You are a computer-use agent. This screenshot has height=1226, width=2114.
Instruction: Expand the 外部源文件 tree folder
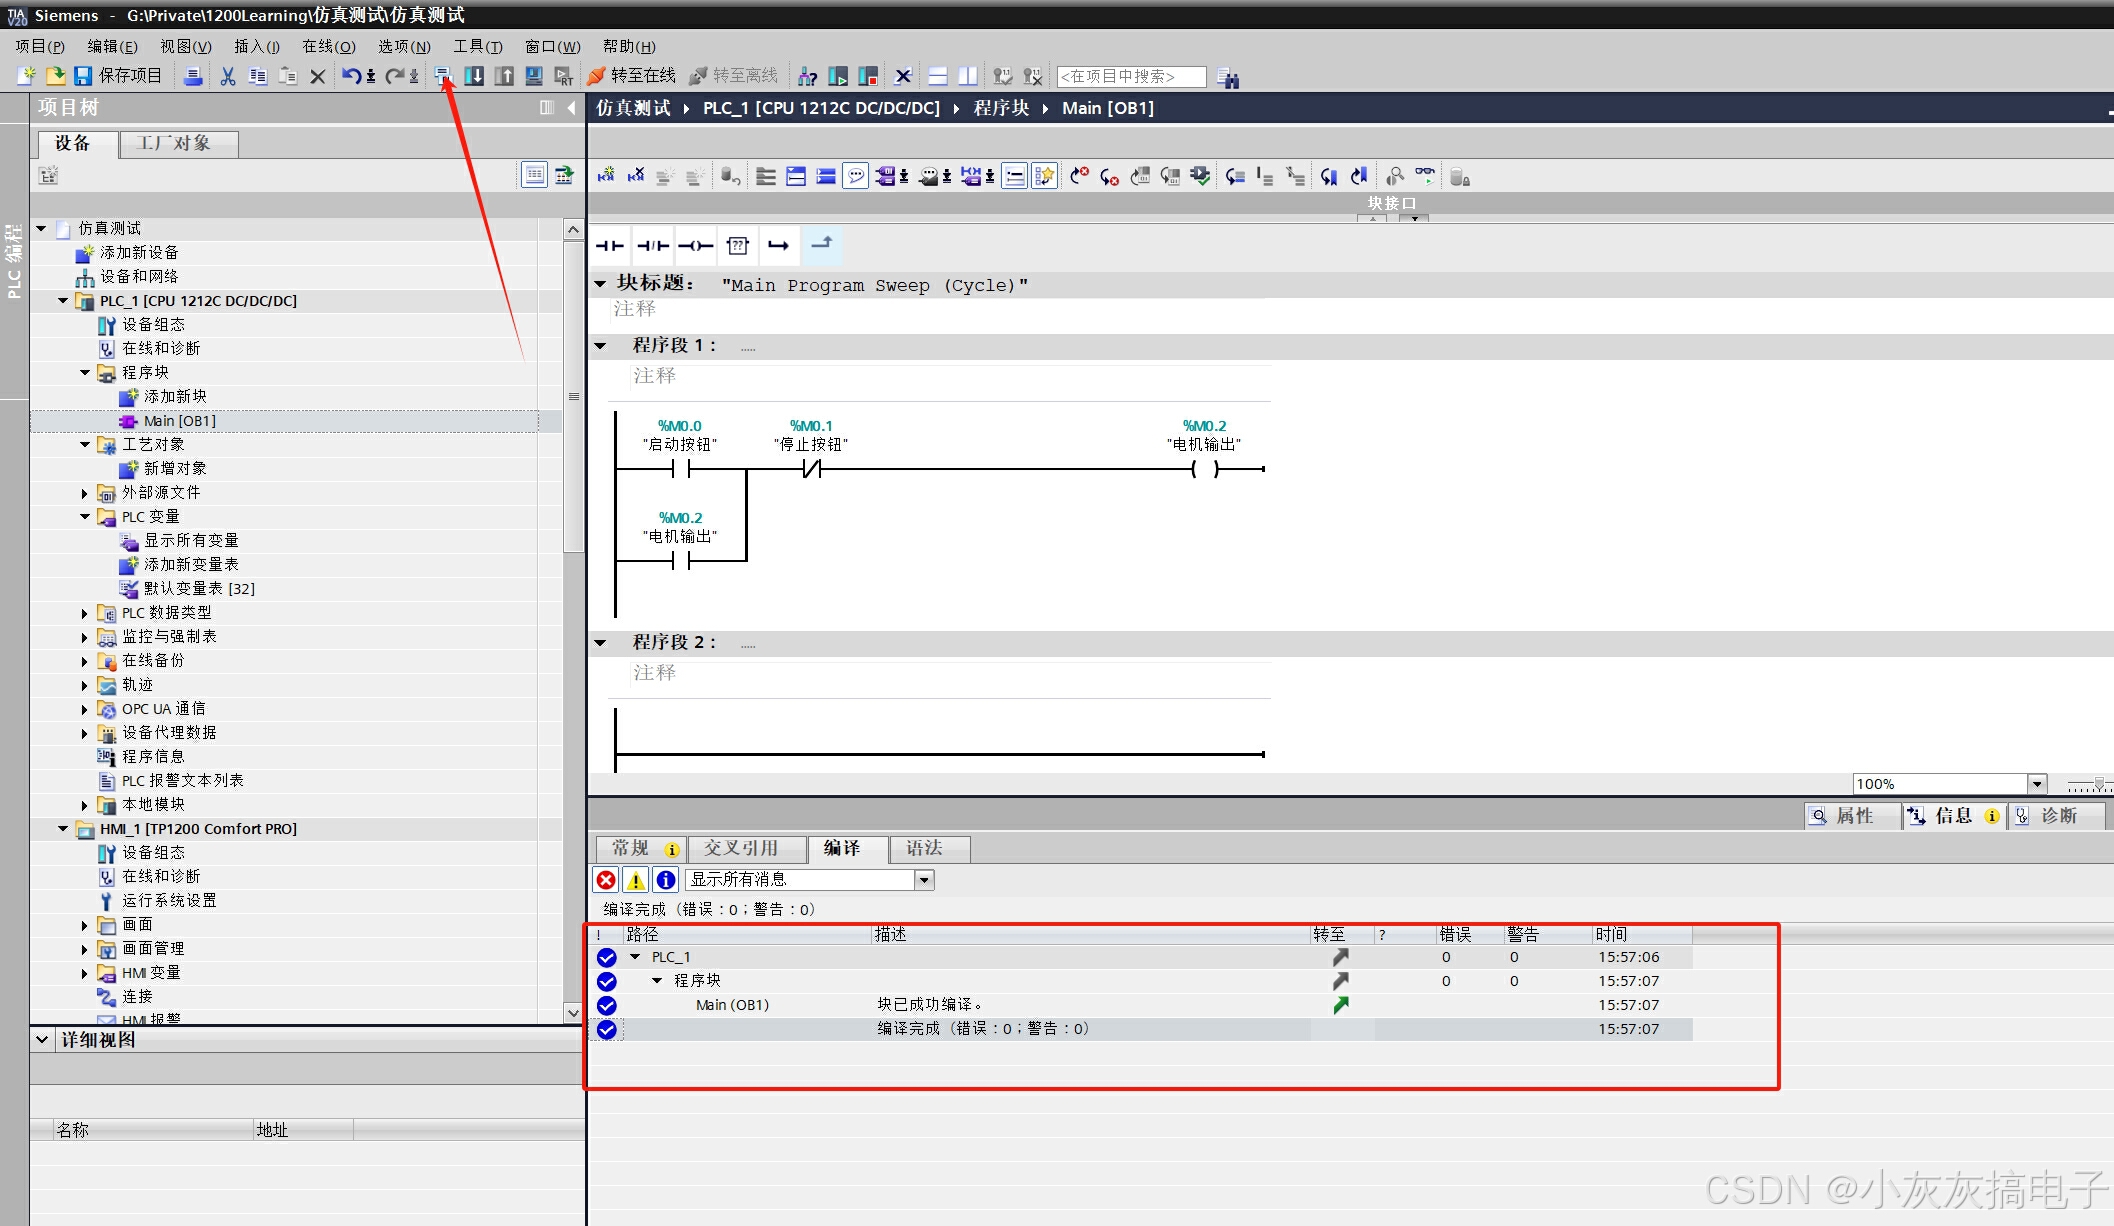(x=85, y=493)
